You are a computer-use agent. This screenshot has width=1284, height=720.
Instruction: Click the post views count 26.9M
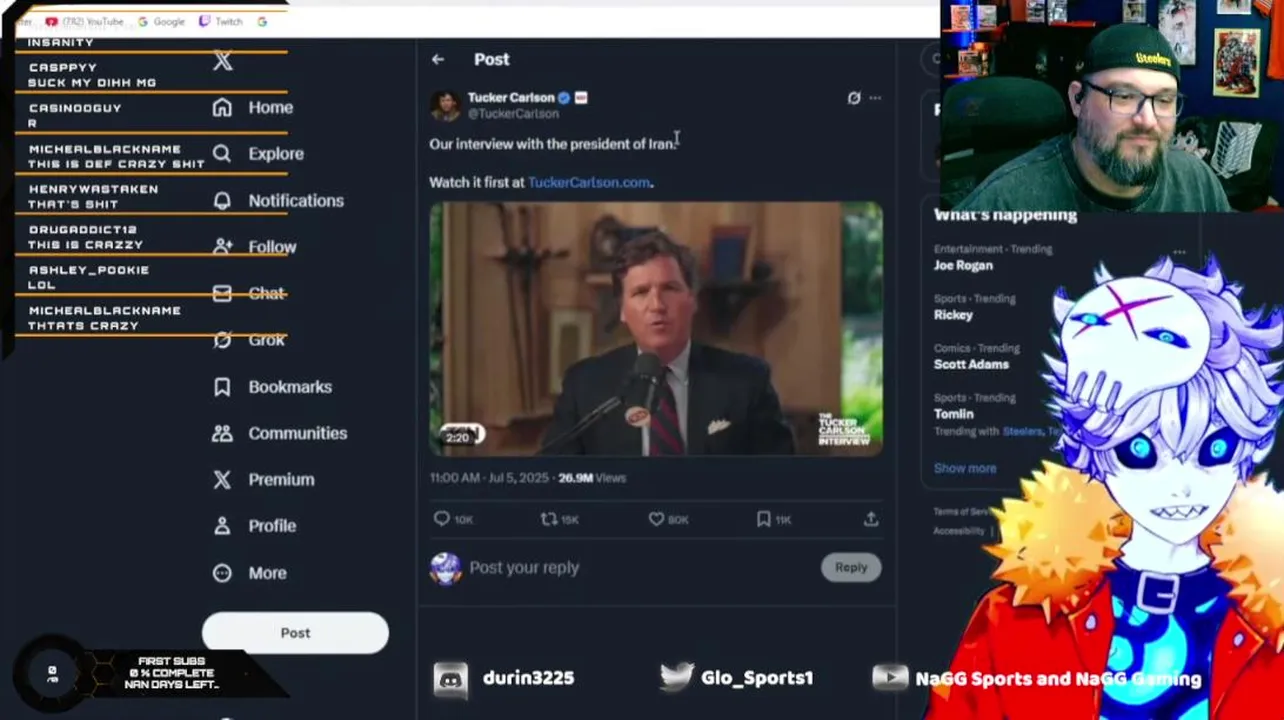(x=591, y=478)
